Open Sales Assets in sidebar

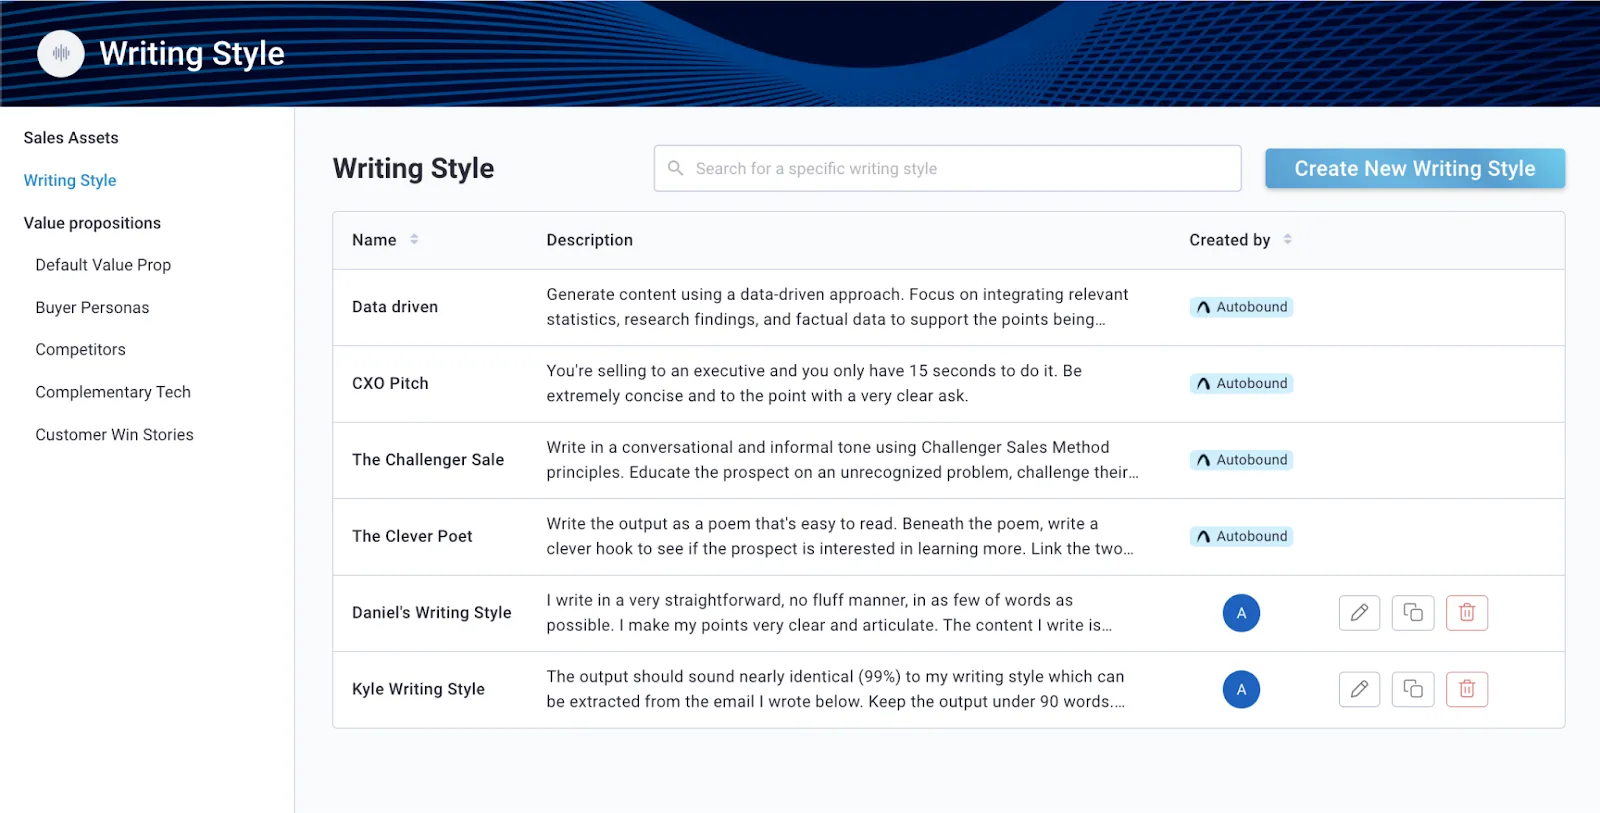[71, 138]
